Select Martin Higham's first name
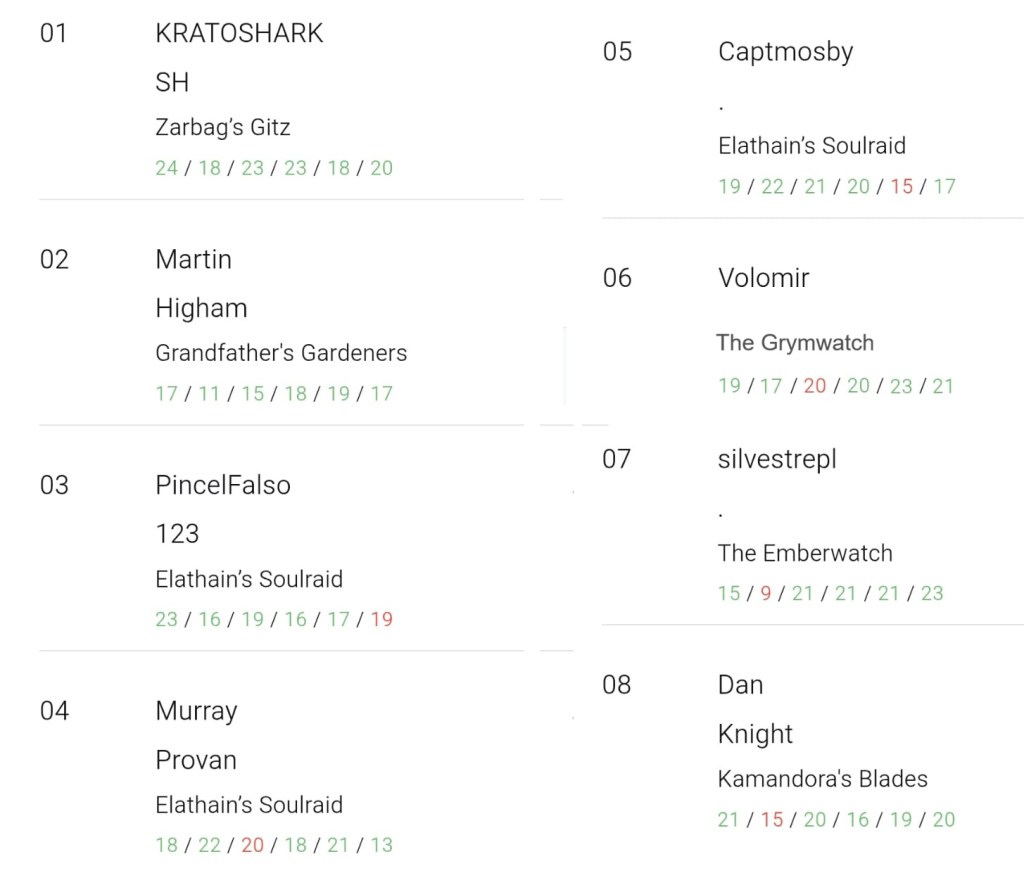 click(x=193, y=259)
